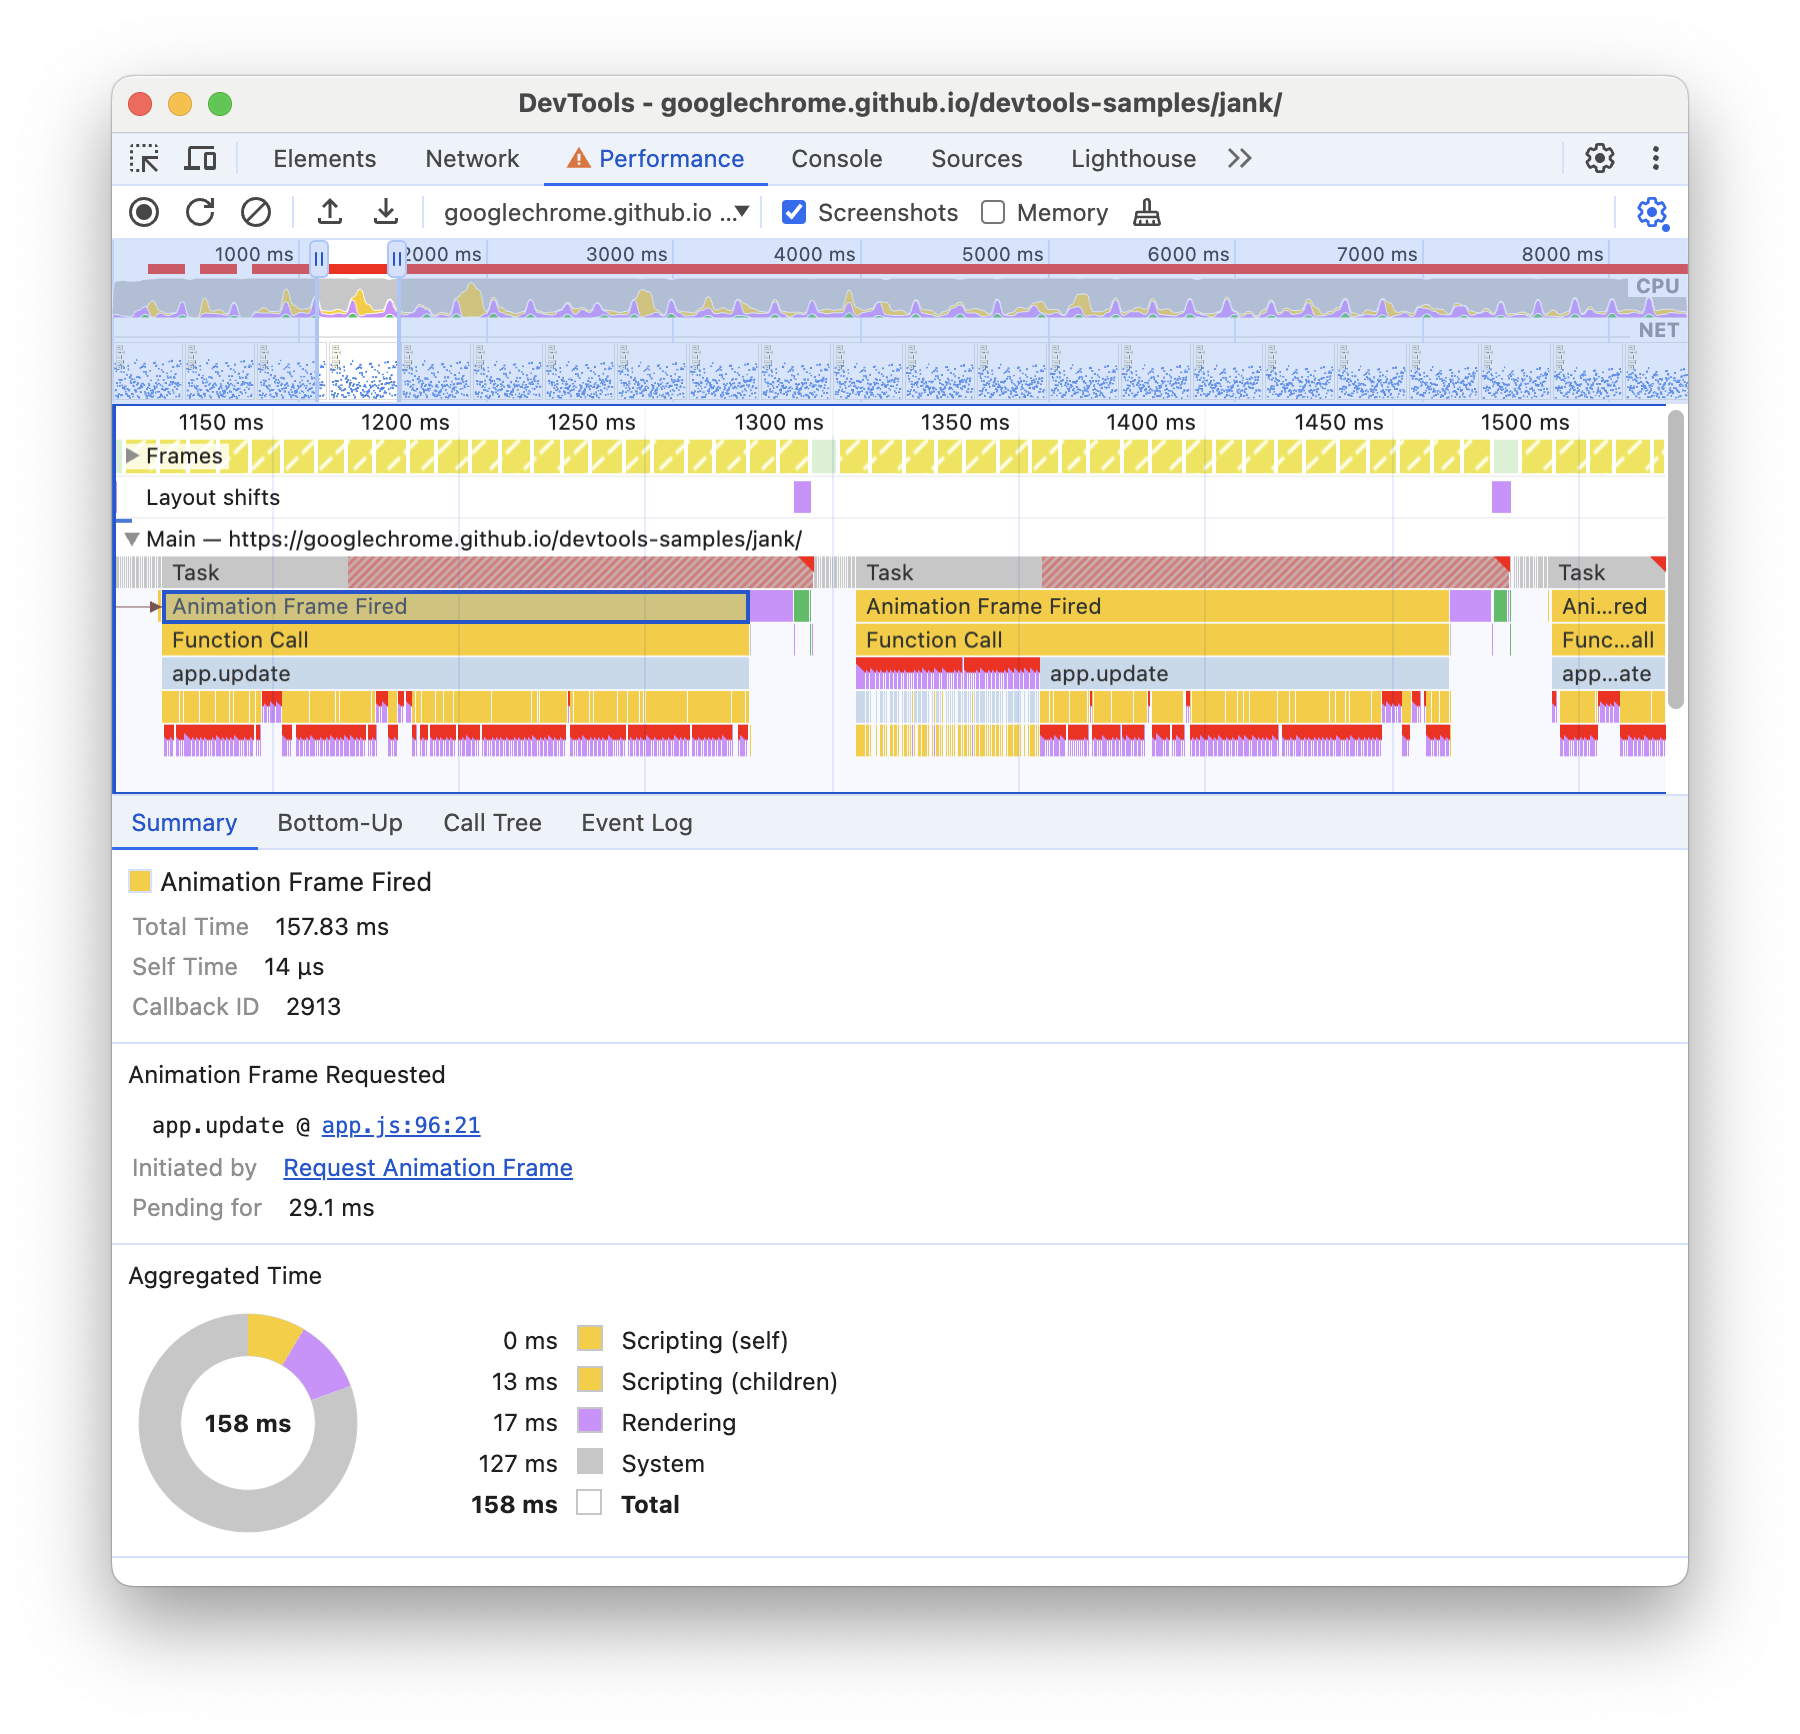Image resolution: width=1800 pixels, height=1734 pixels.
Task: Clear the current performance recording
Action: tap(256, 212)
